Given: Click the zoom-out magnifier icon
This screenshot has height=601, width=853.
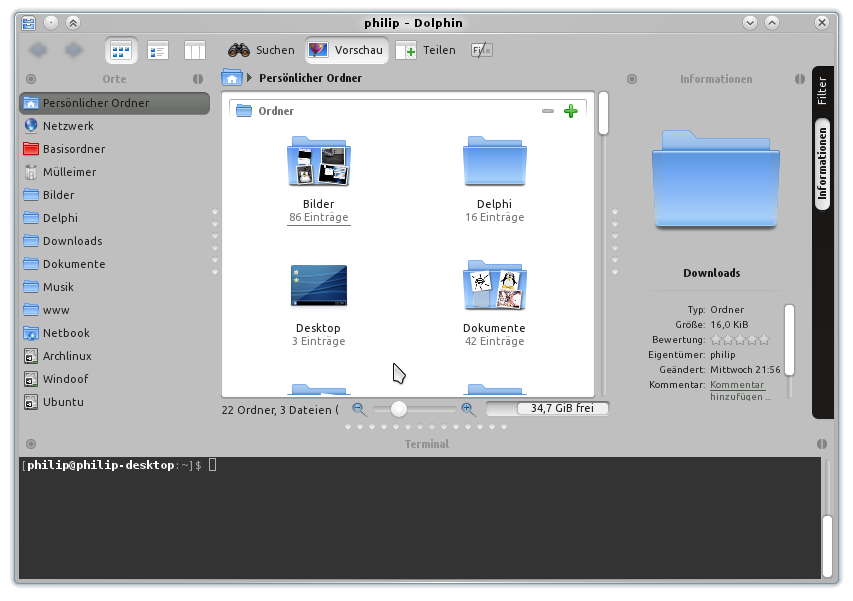Looking at the screenshot, I should (x=358, y=409).
